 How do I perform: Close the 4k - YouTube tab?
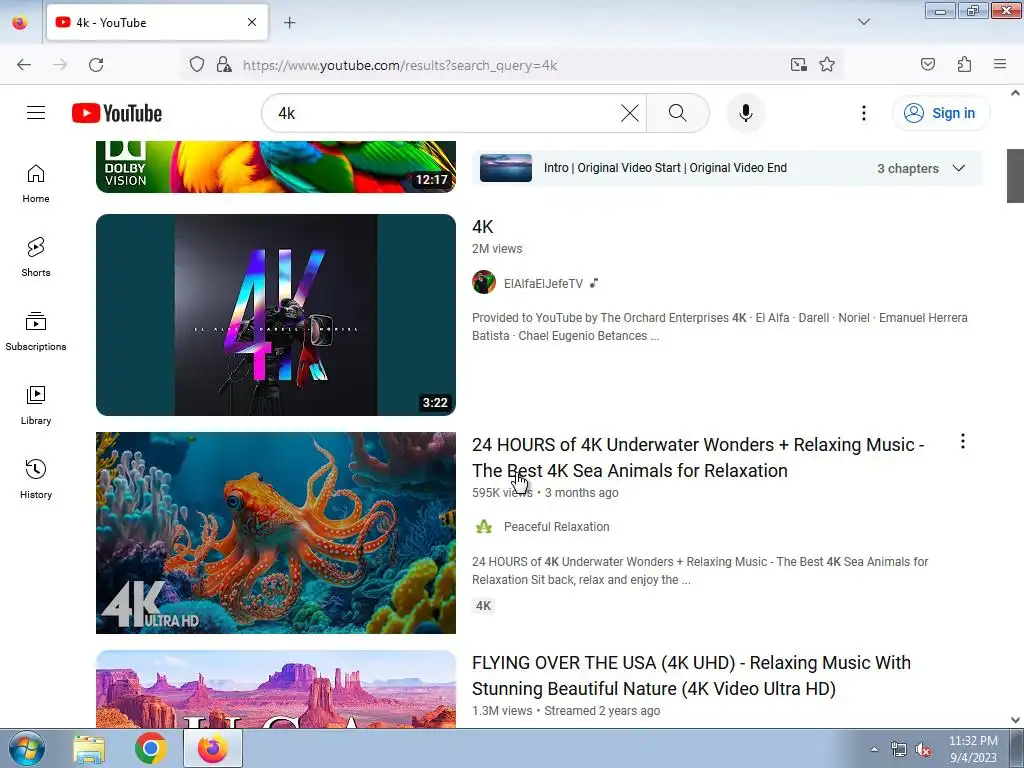coord(251,23)
